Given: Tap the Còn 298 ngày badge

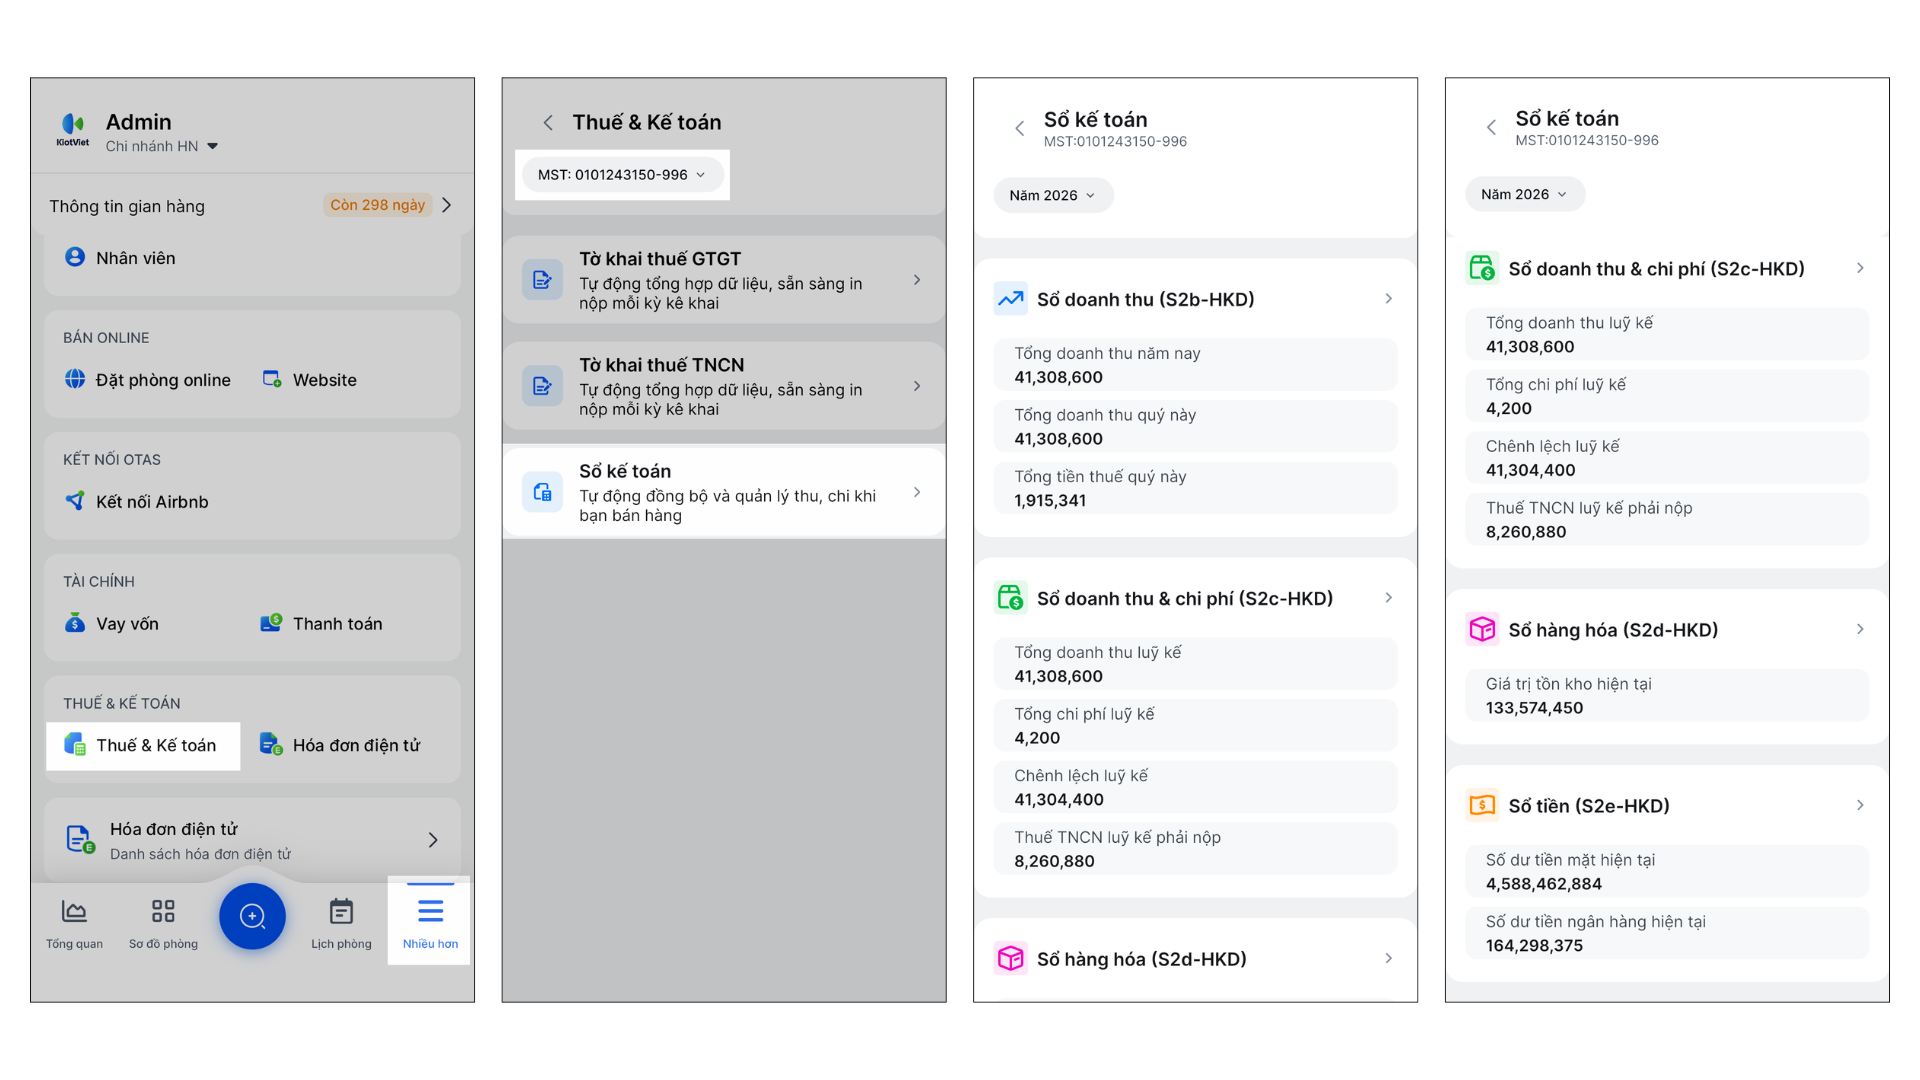Looking at the screenshot, I should pos(377,205).
